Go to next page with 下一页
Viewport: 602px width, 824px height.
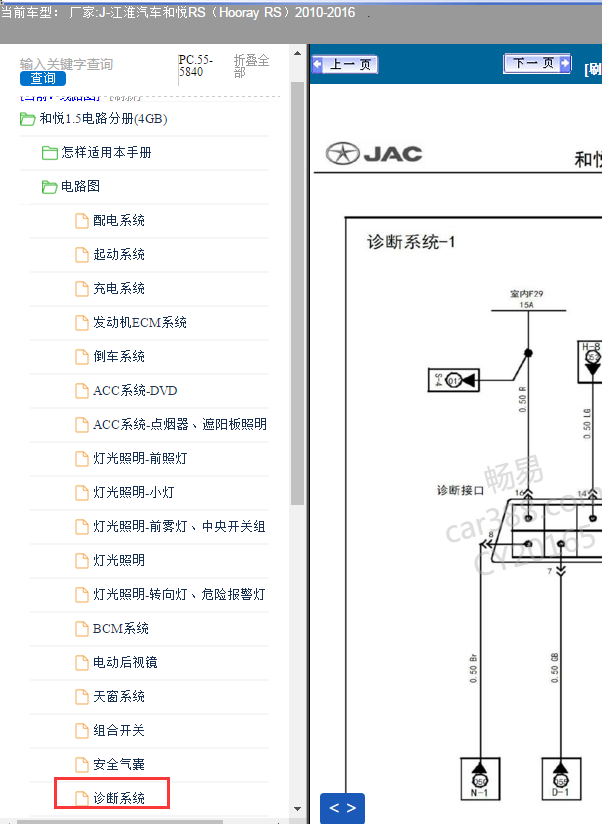tap(537, 64)
